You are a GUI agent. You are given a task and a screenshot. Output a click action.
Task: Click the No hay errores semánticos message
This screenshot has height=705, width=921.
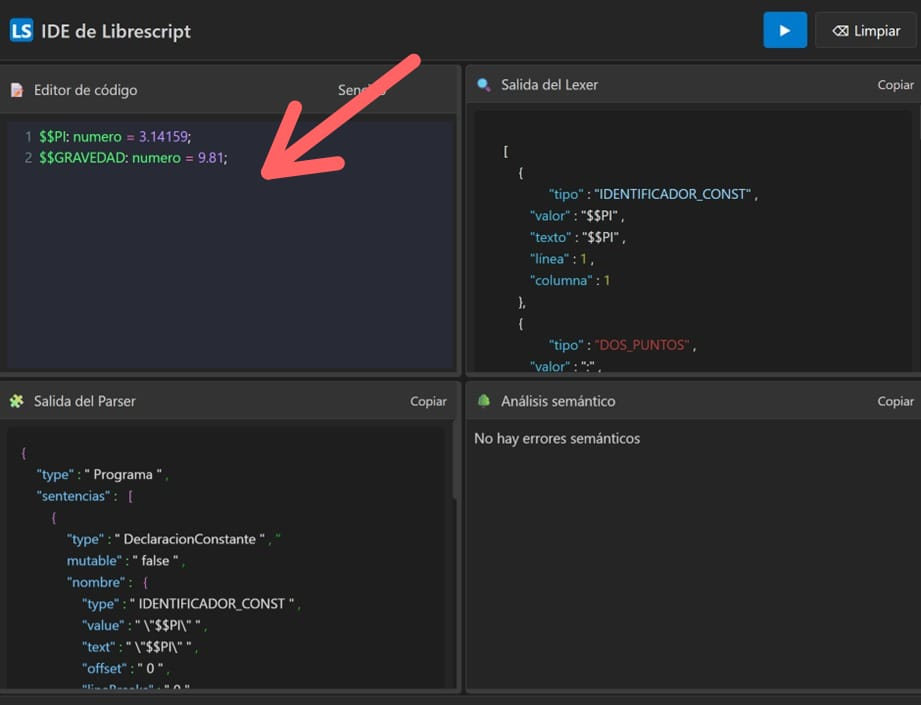point(557,439)
